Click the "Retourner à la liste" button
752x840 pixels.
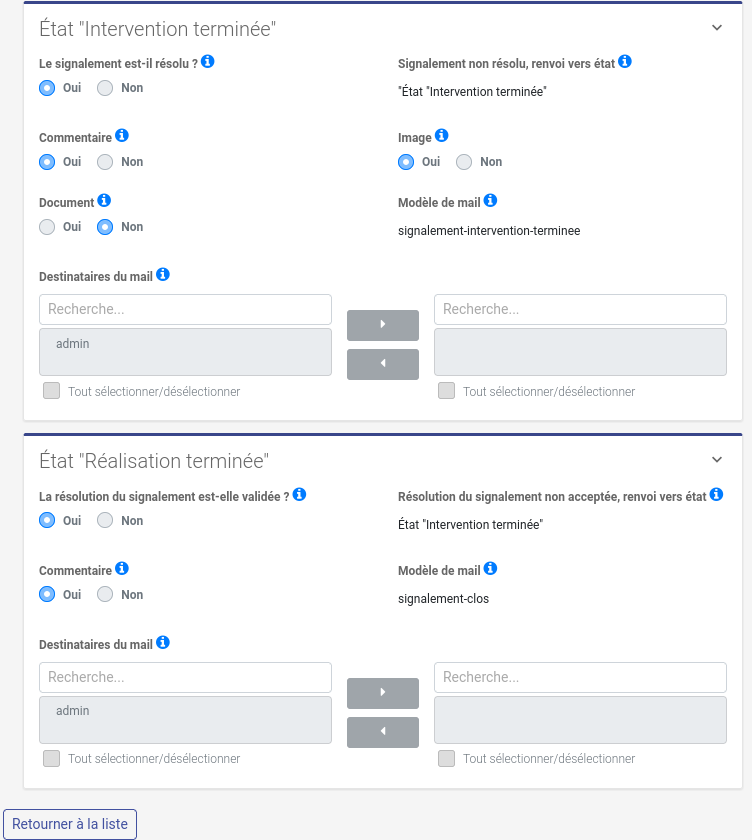click(x=69, y=823)
